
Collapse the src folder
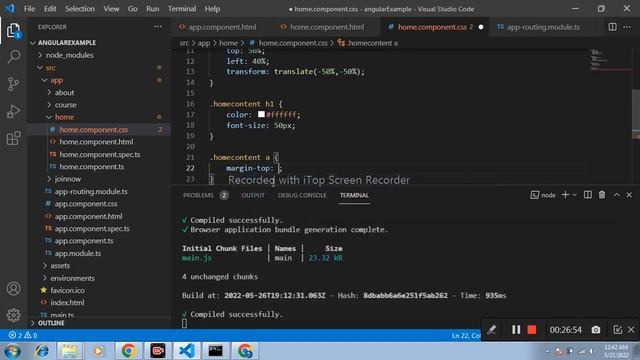pos(40,68)
